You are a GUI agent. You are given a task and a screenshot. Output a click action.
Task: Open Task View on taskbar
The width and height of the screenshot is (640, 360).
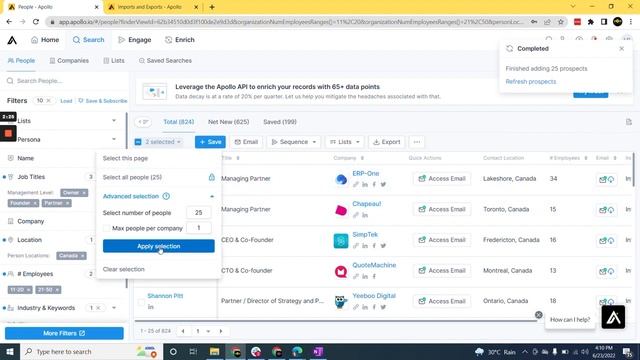click(193, 351)
